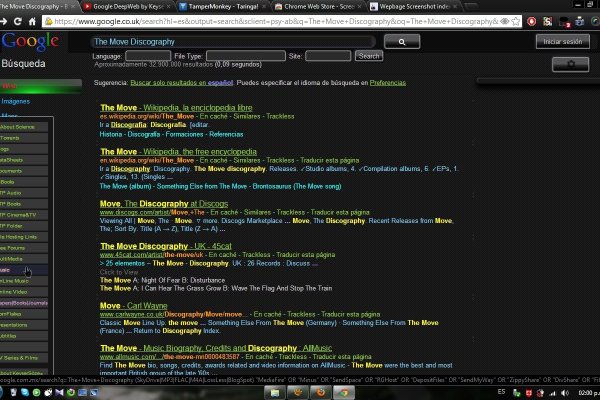The image size is (600, 400).
Task: Open The Move - Music Biography AllMusic result
Action: [216, 348]
